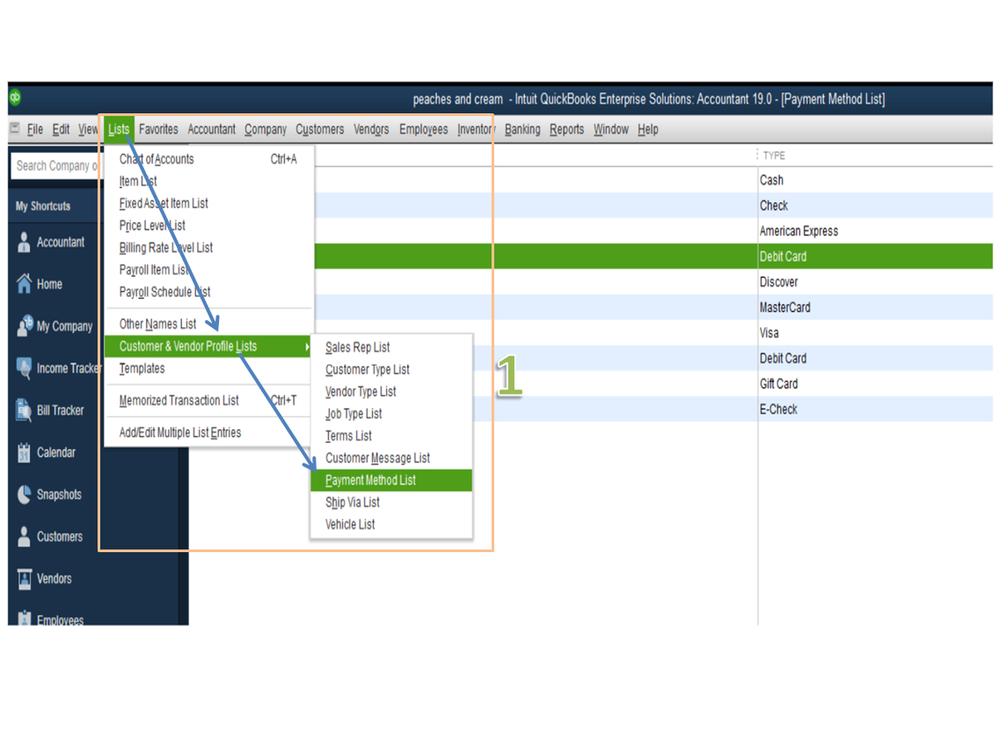The image size is (999, 749).
Task: Choose Item List menu entry
Action: (208, 182)
